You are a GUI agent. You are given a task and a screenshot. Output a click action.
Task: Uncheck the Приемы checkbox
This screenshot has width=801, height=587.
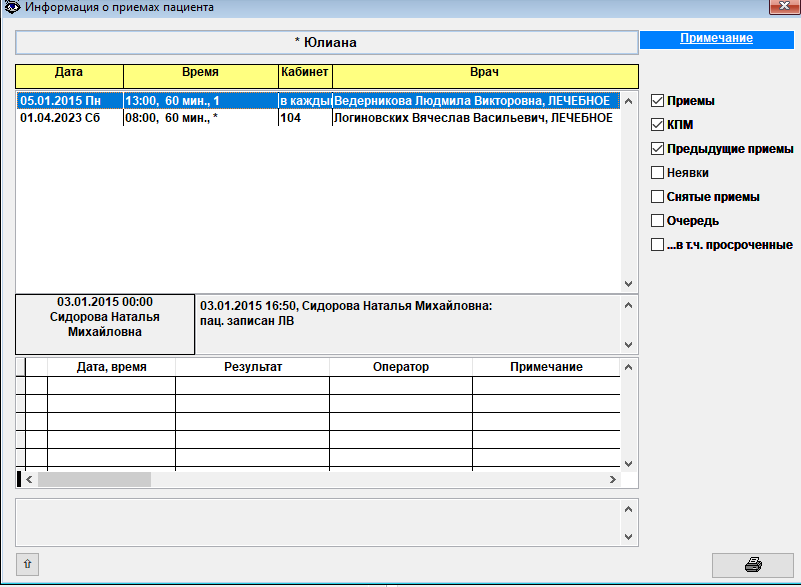click(x=657, y=101)
